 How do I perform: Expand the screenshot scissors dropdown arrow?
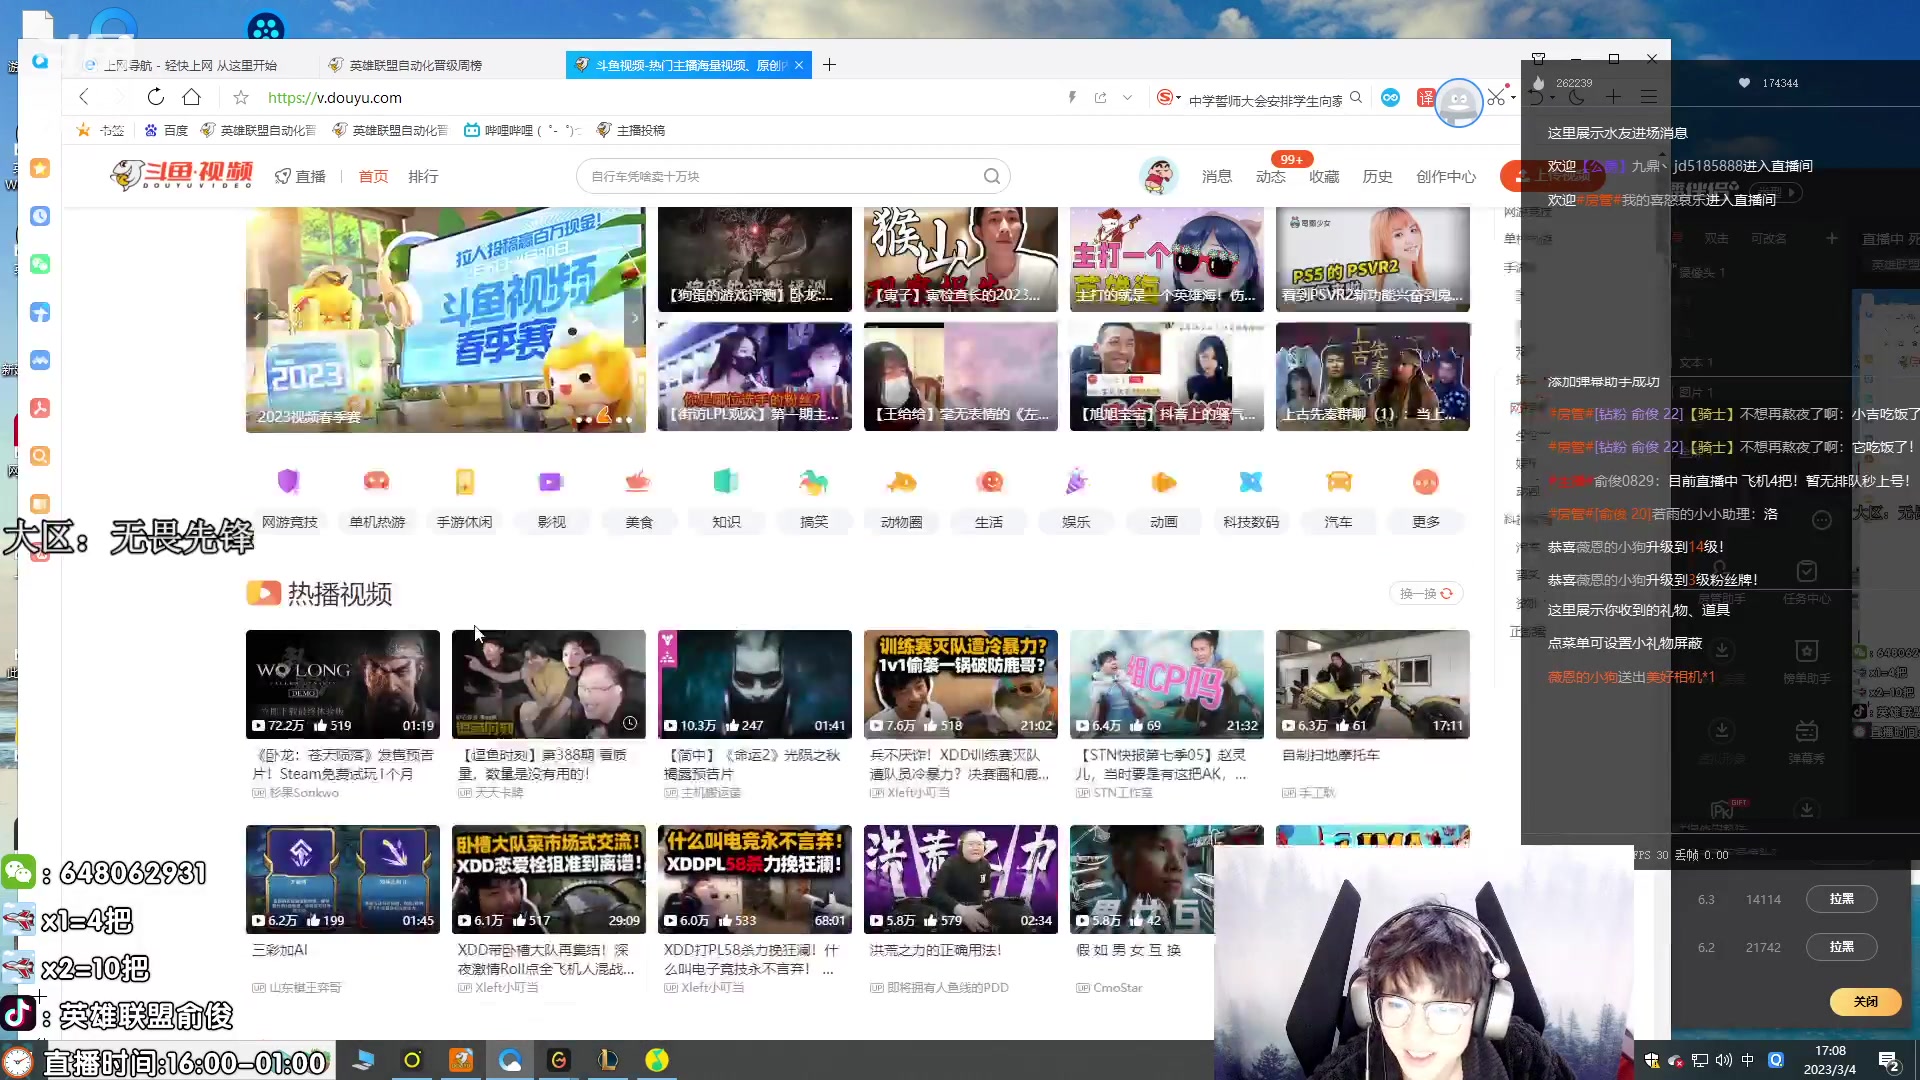pos(1513,97)
